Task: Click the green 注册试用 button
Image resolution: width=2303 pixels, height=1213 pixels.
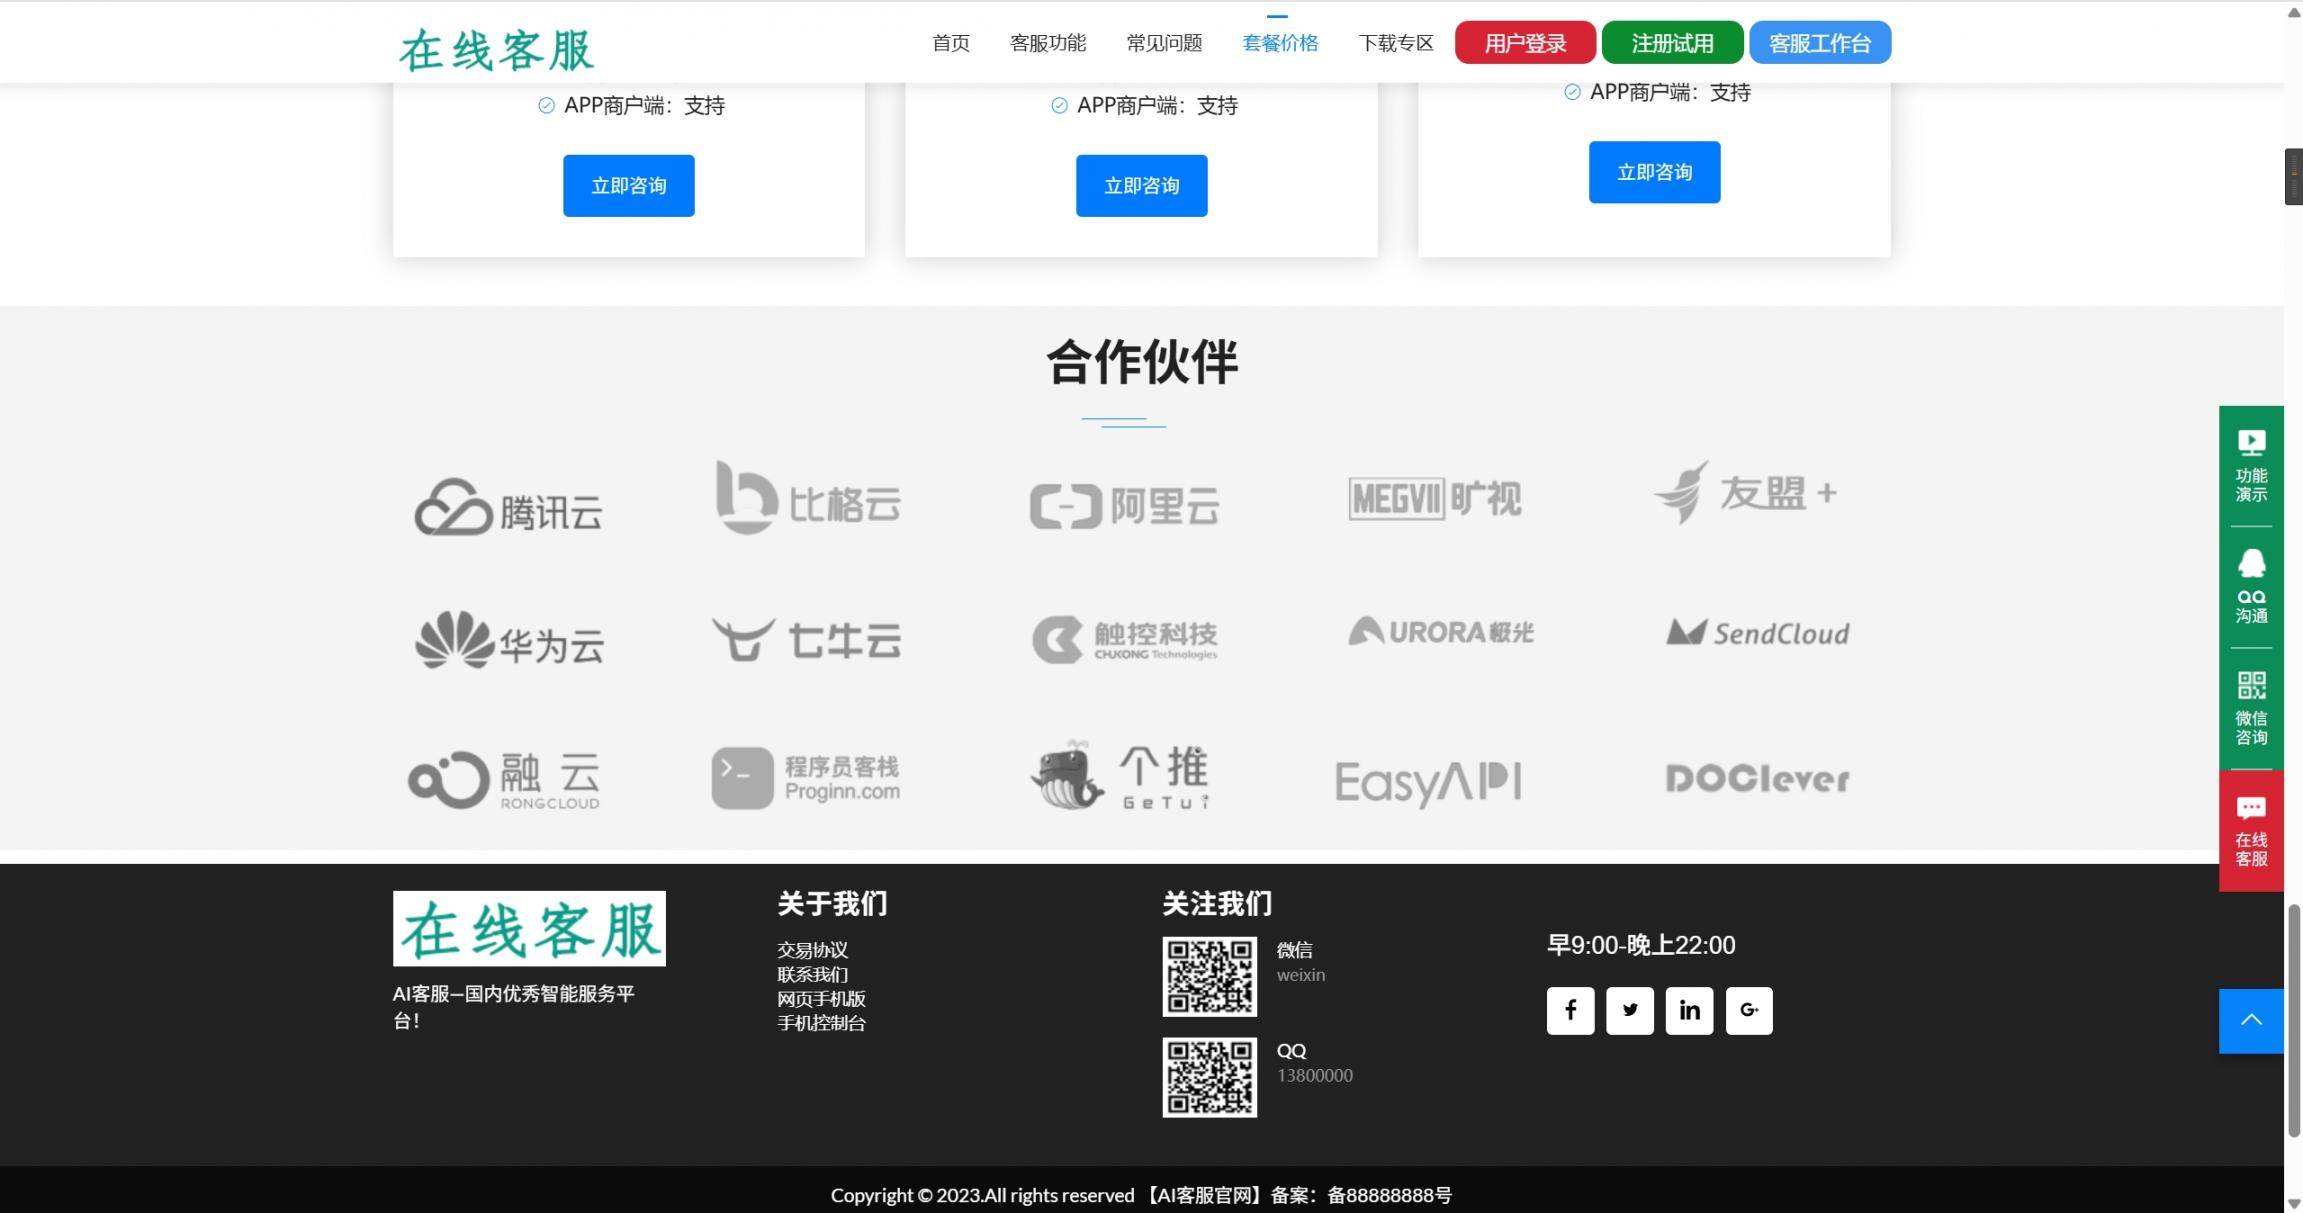Action: coord(1670,42)
